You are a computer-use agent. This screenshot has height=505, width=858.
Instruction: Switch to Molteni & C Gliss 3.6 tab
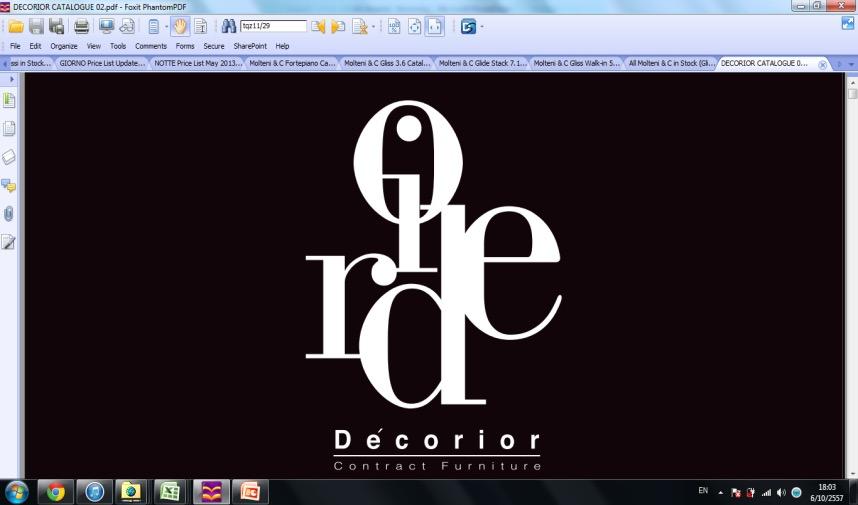click(x=387, y=63)
